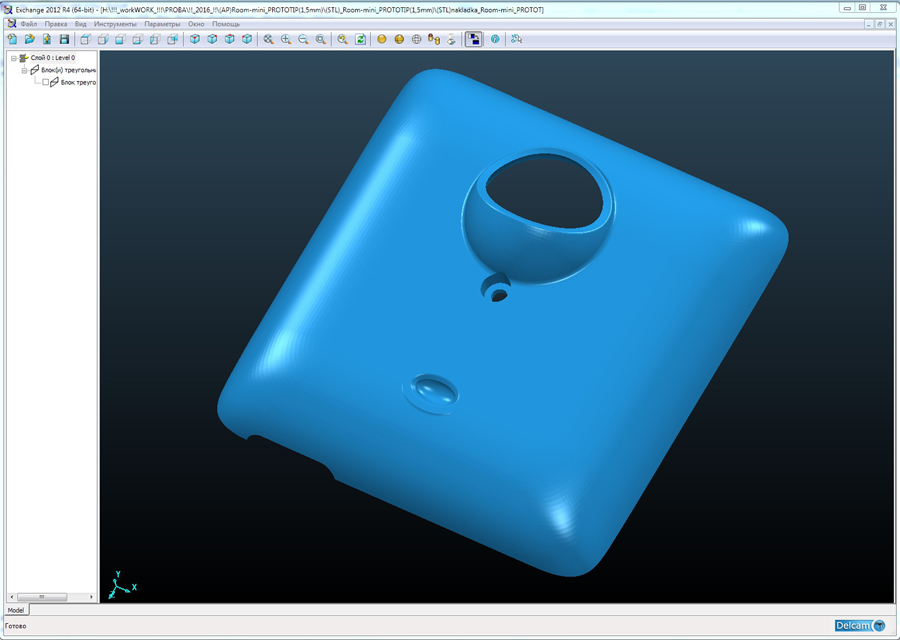The width and height of the screenshot is (900, 640).
Task: Tick the Блок треуго checkbox
Action: tap(45, 83)
